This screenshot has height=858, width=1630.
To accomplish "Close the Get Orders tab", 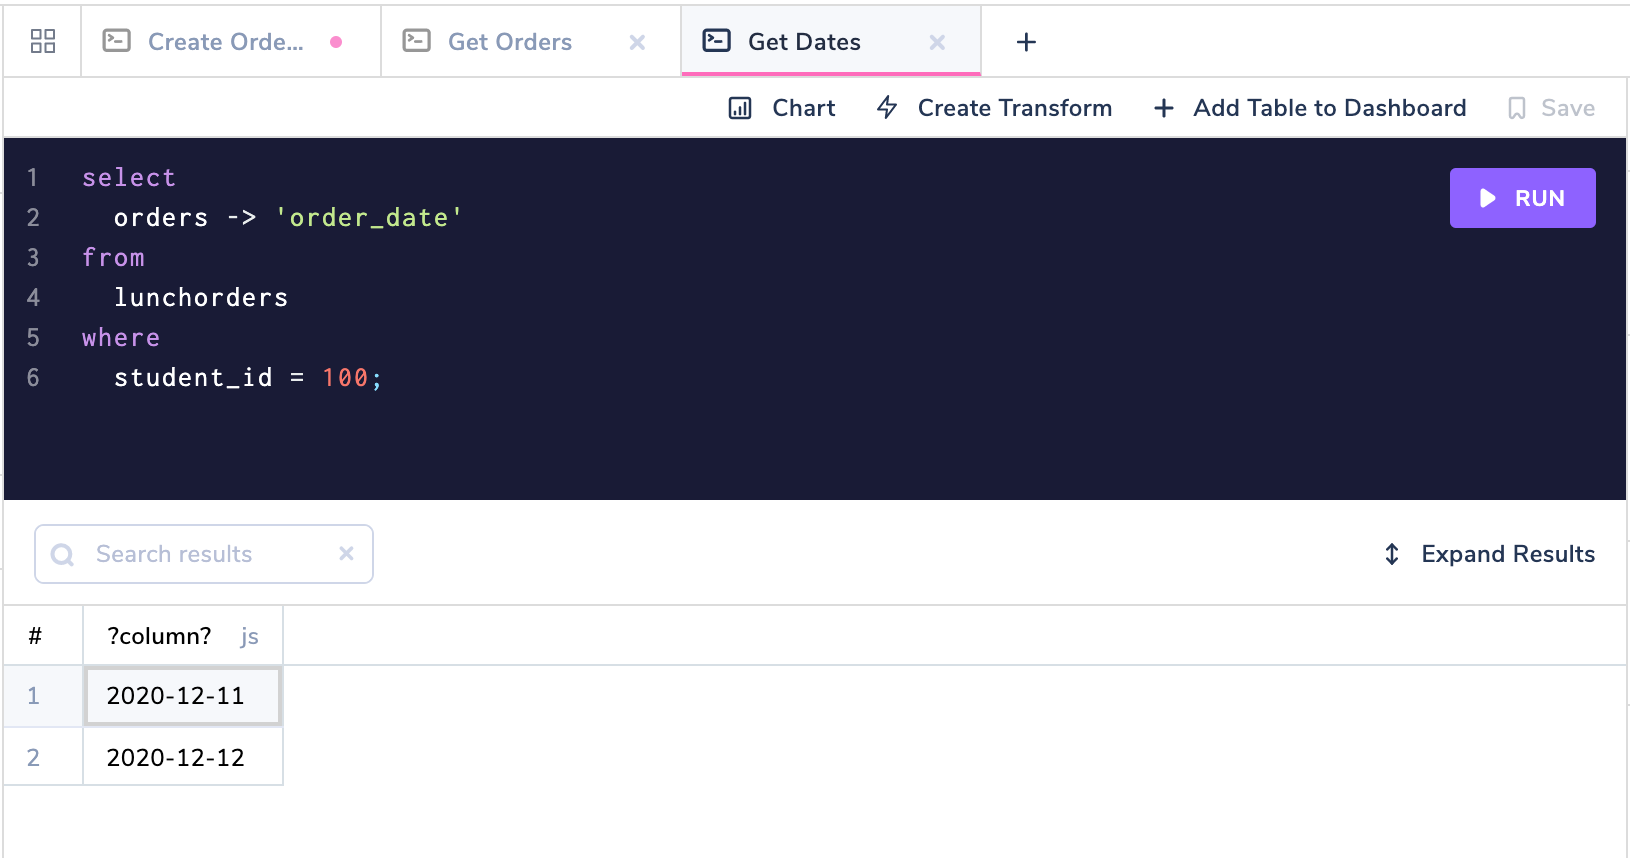I will (637, 42).
